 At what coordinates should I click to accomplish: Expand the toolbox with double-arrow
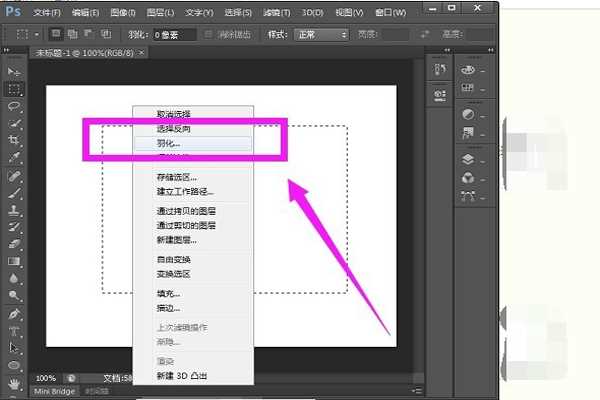(x=7, y=50)
